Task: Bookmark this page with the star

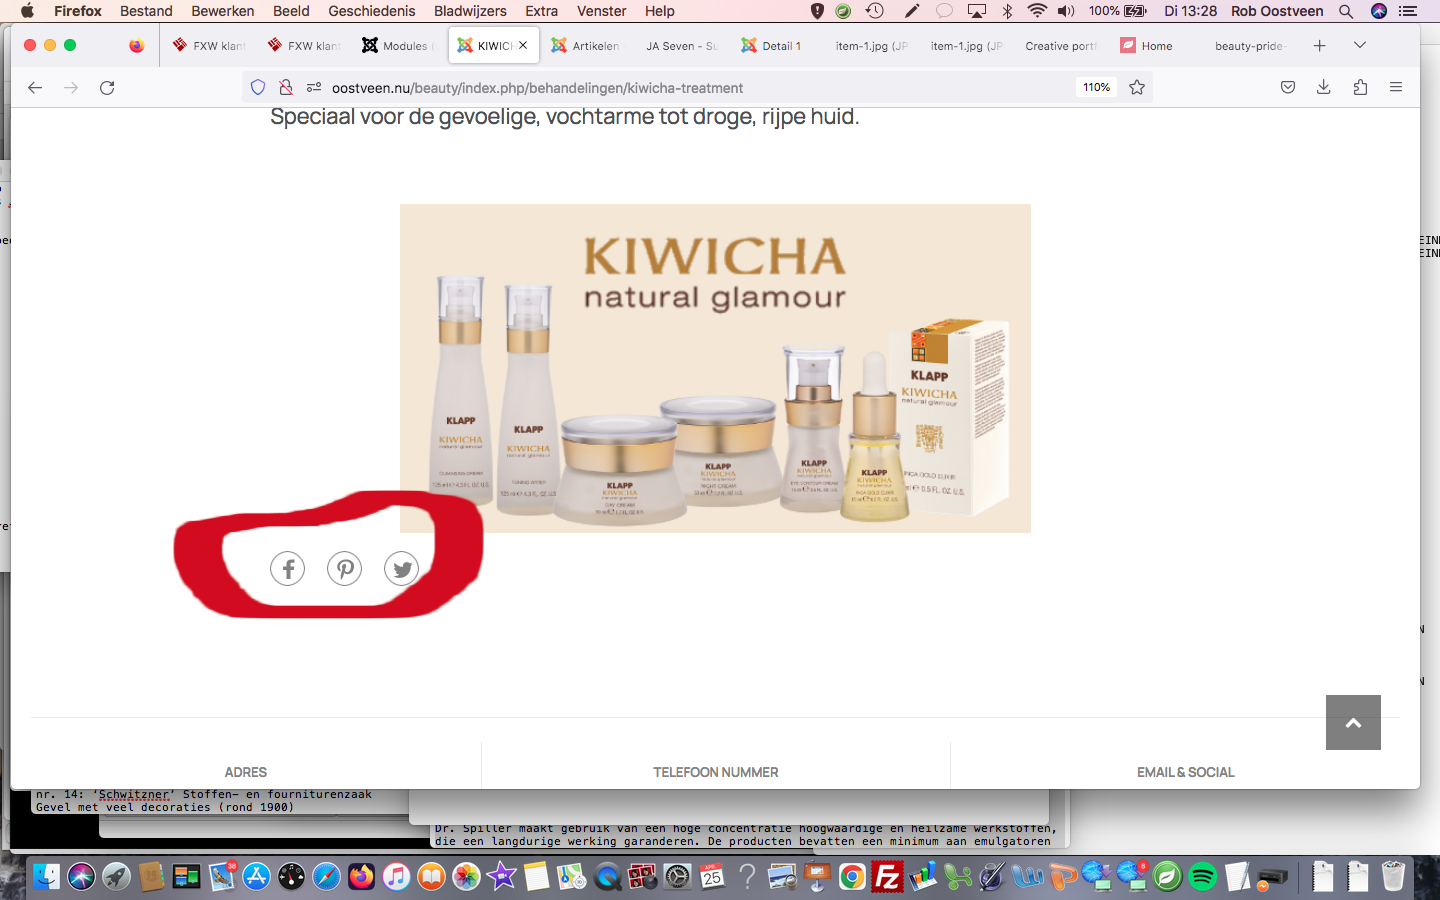Action: point(1137,88)
